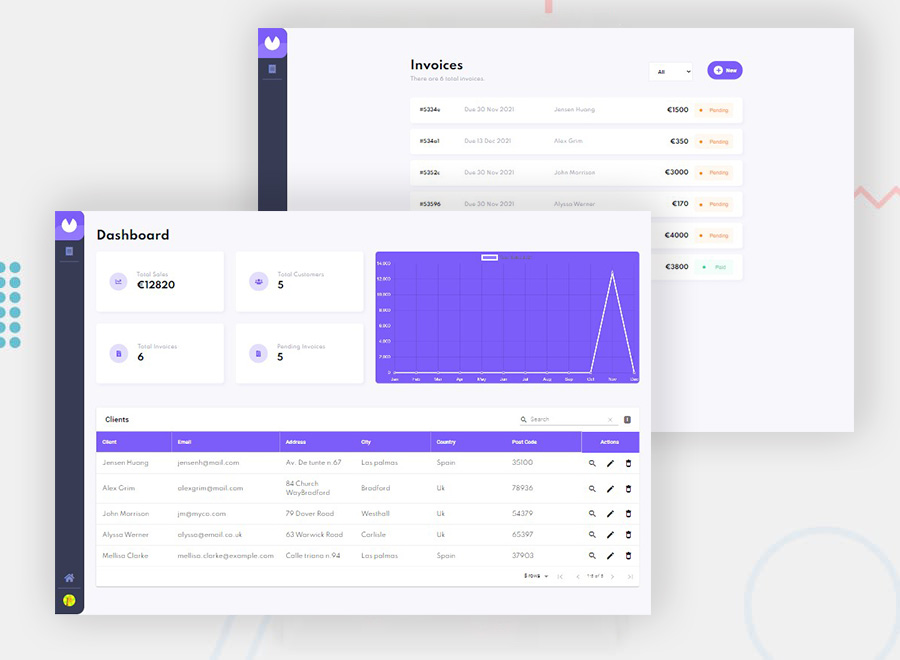
Task: Click the address 79 Dover Road
Action: [309, 514]
